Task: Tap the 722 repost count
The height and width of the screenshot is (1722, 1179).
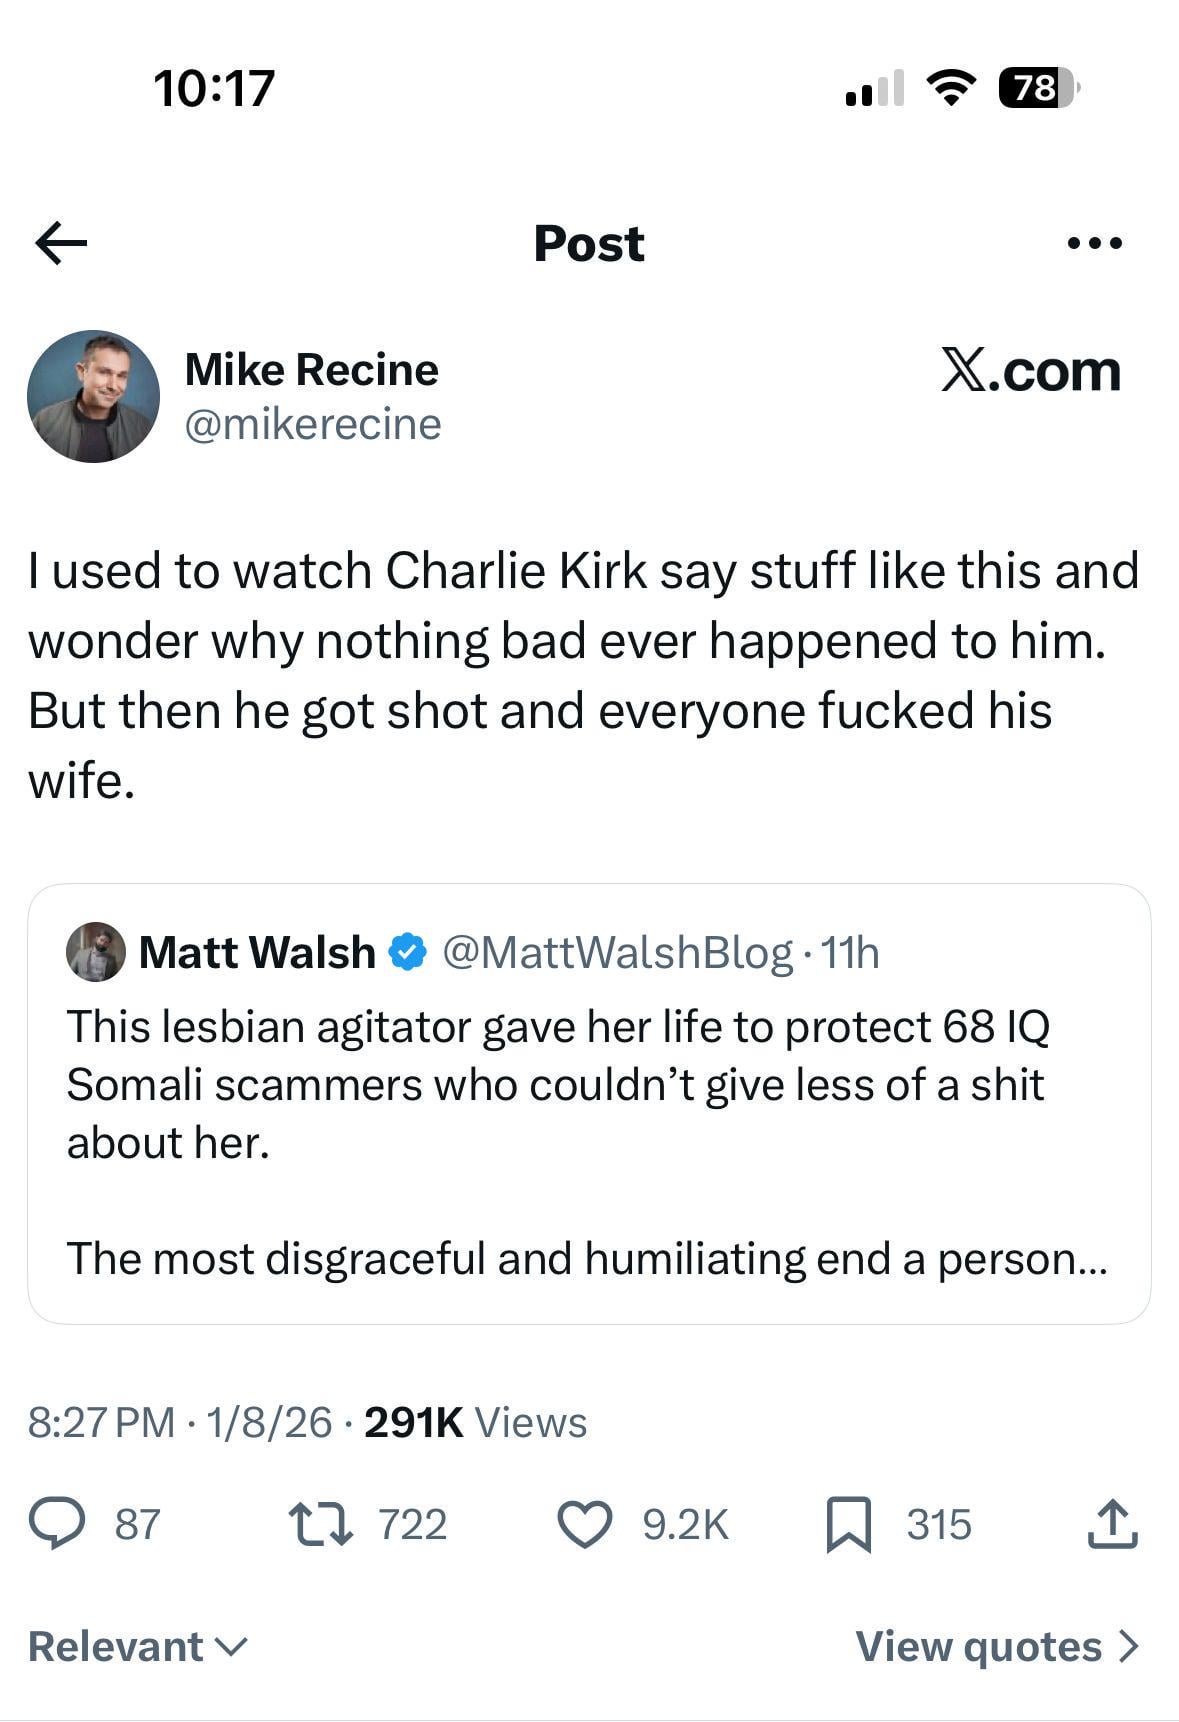Action: 412,1524
